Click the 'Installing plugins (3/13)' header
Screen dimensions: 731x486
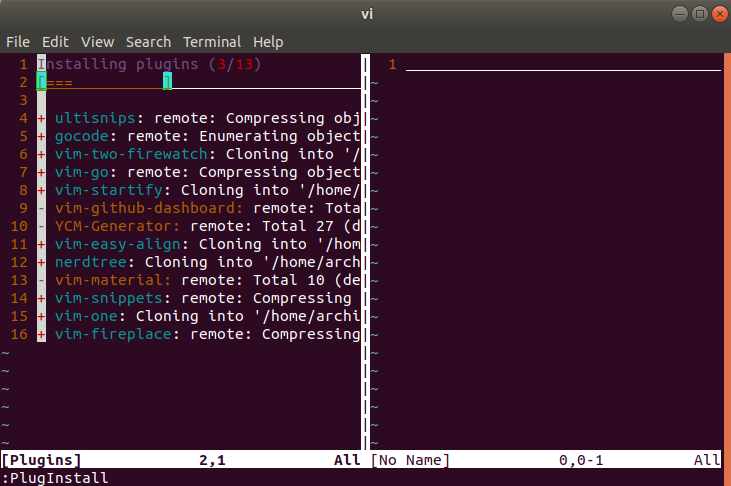pyautogui.click(x=149, y=64)
